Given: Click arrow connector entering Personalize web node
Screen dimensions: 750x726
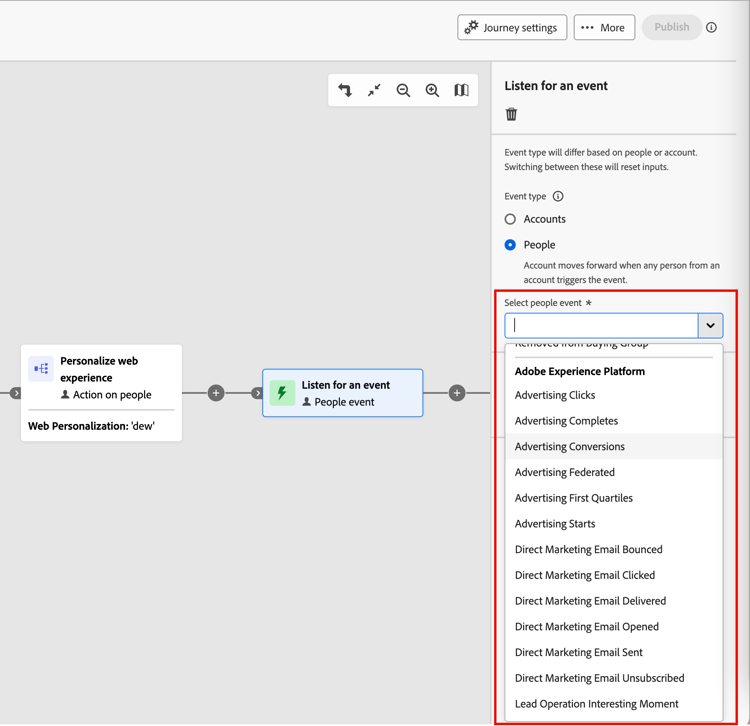Looking at the screenshot, I should click(16, 393).
